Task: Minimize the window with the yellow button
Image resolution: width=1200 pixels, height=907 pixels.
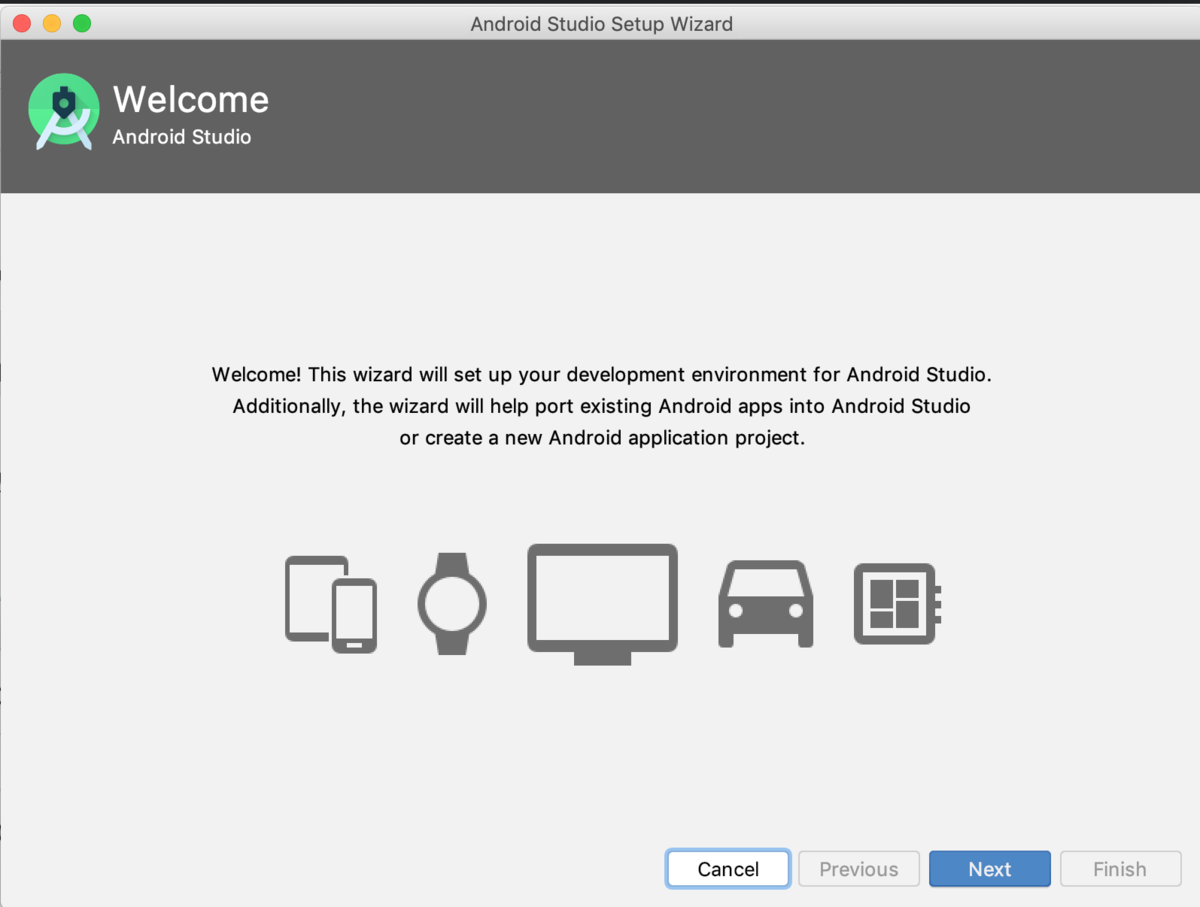Action: coord(52,23)
